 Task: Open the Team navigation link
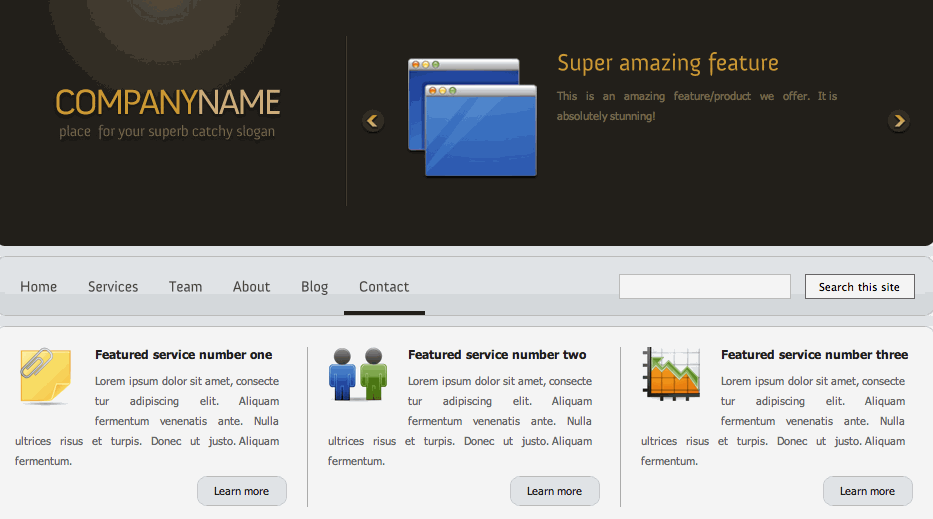coord(186,287)
